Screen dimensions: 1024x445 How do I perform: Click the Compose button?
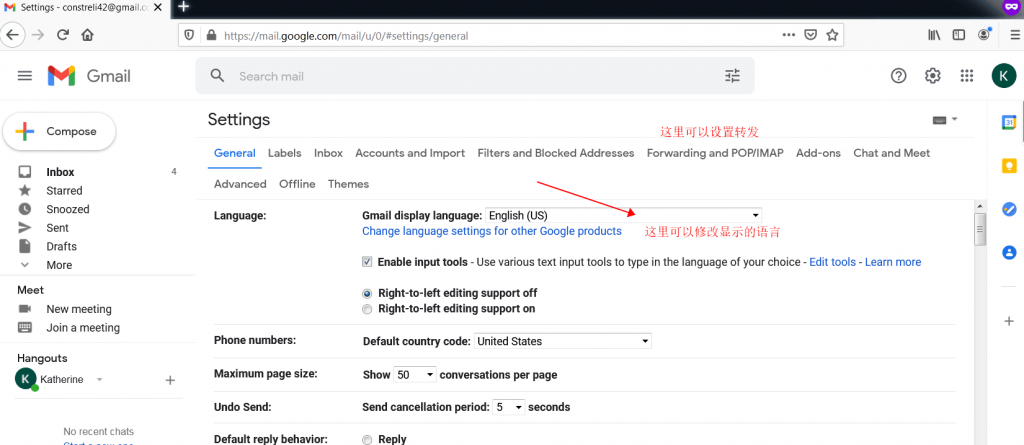[x=59, y=131]
